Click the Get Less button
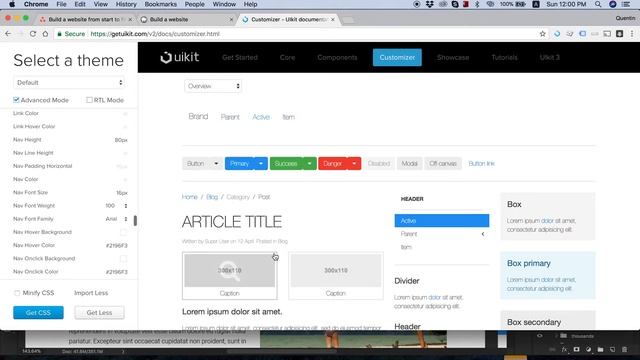Image resolution: width=640 pixels, height=360 pixels. (99, 313)
